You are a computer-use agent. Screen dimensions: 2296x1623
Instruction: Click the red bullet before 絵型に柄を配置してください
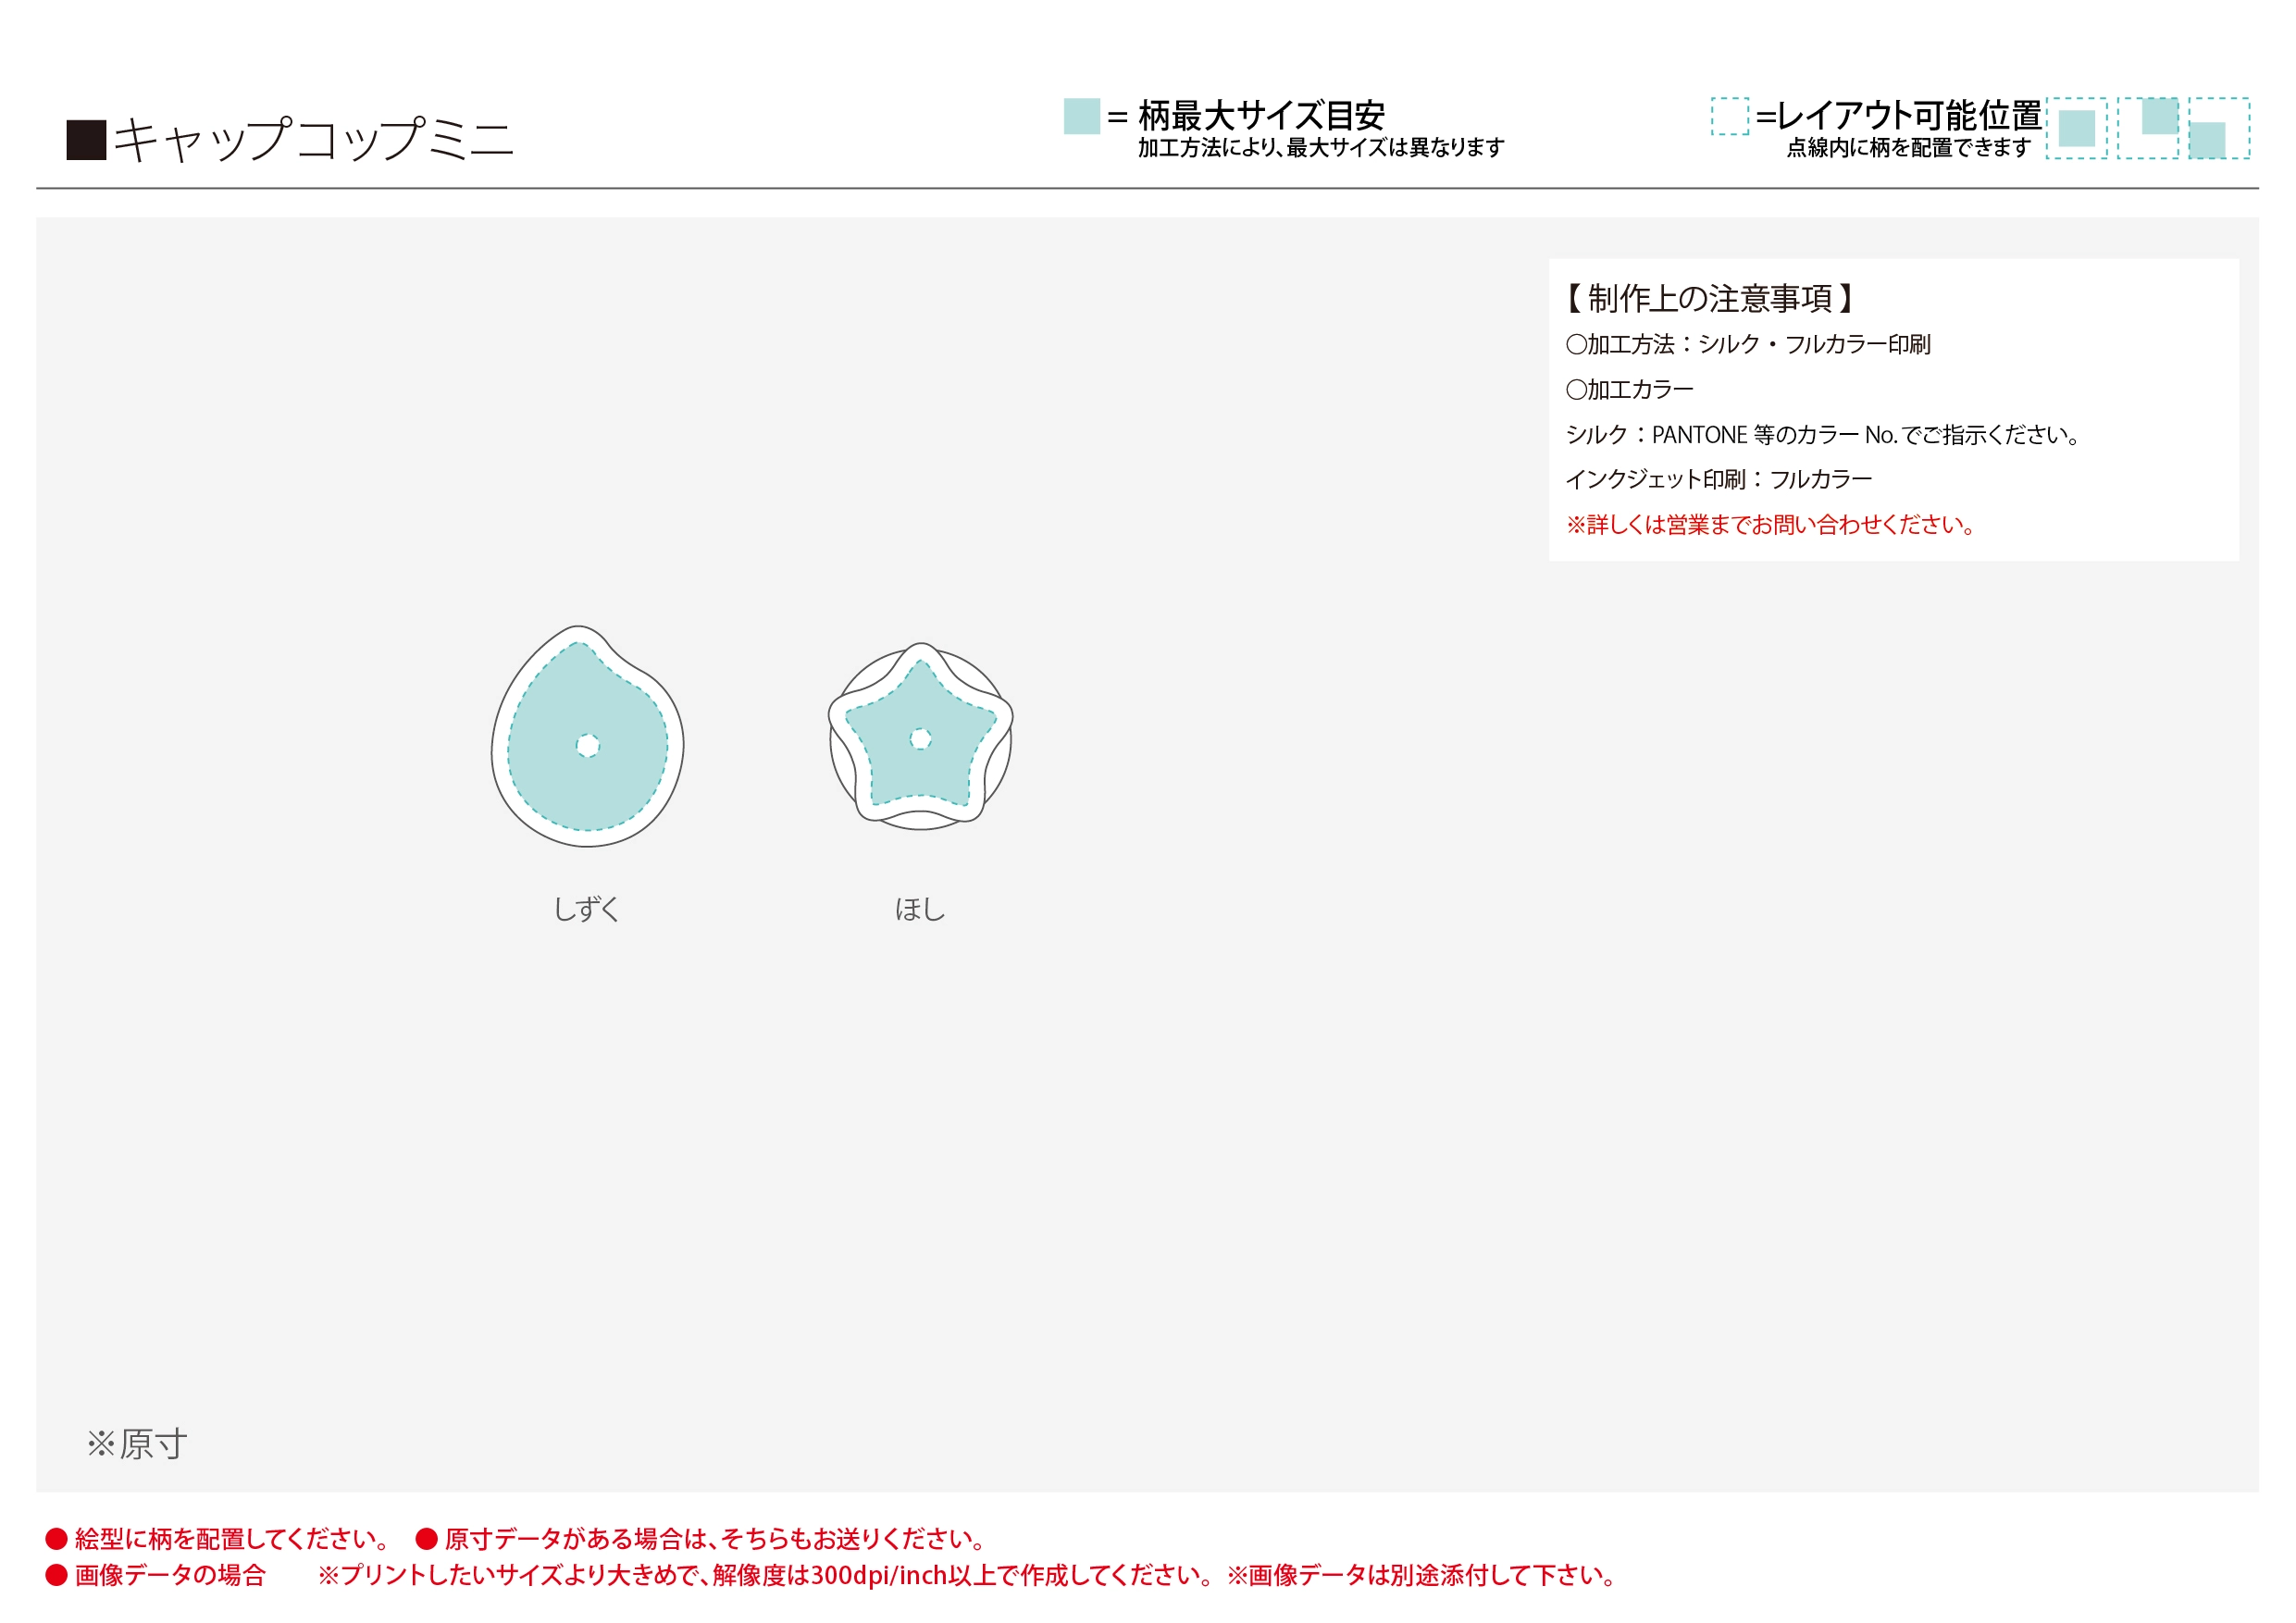56,1538
